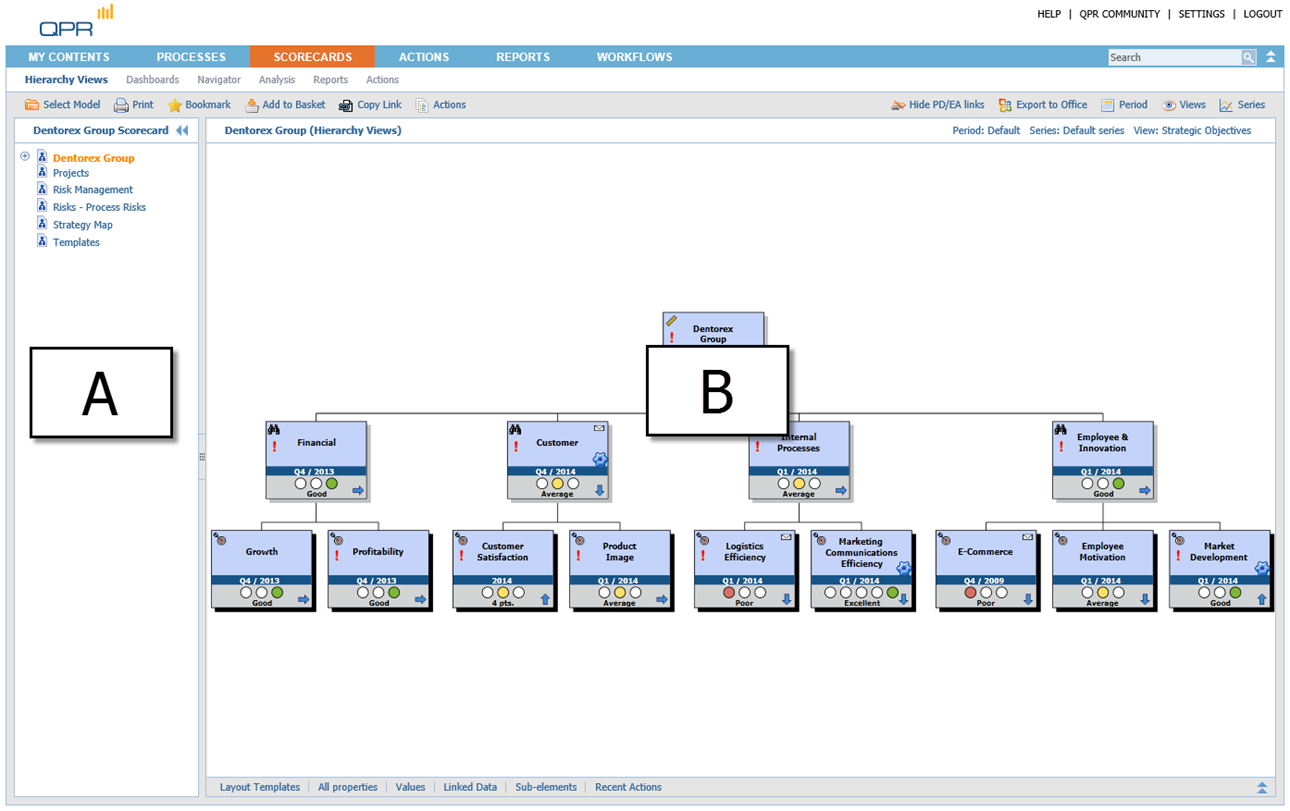1290x811 pixels.
Task: Click into the Search input field
Action: click(x=1174, y=58)
